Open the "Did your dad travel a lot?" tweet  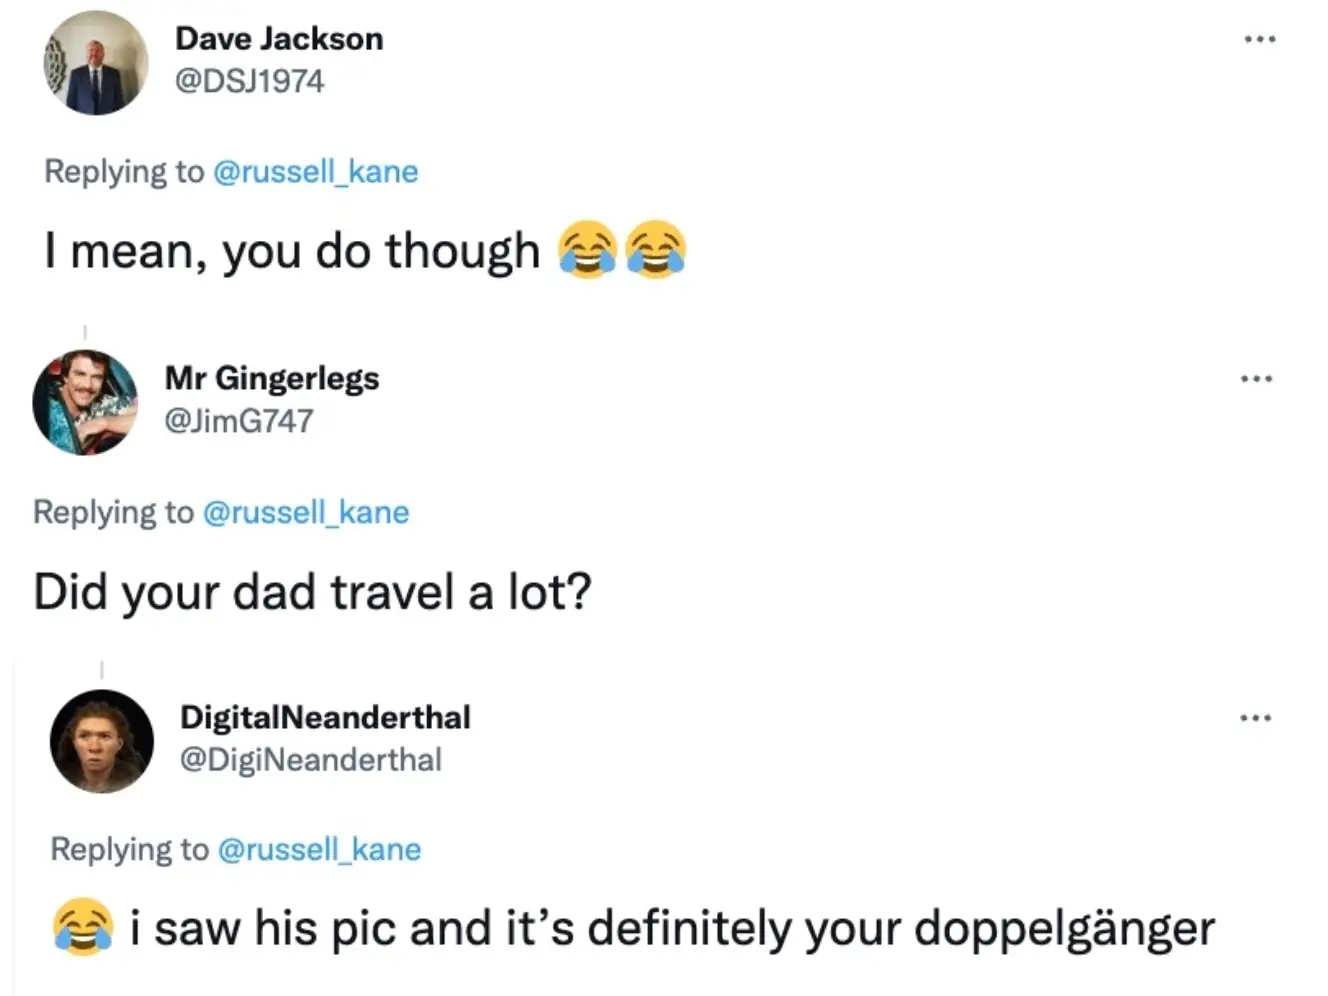tap(312, 592)
